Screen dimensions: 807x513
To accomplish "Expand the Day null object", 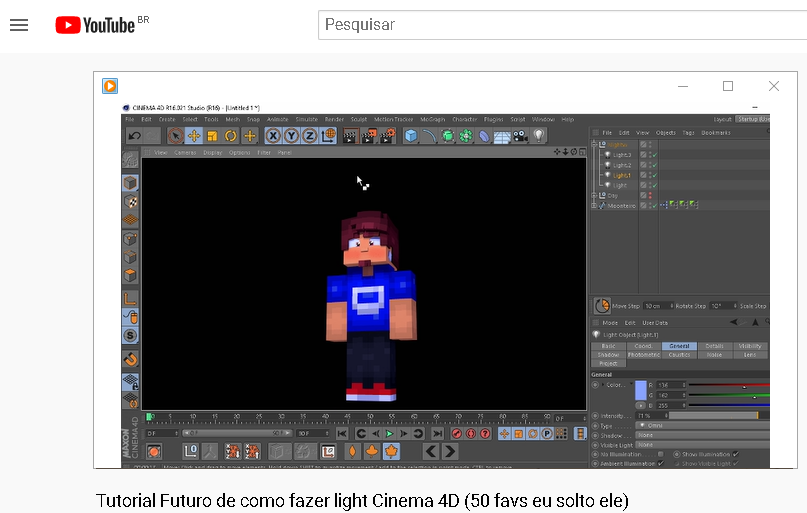I will click(x=594, y=196).
